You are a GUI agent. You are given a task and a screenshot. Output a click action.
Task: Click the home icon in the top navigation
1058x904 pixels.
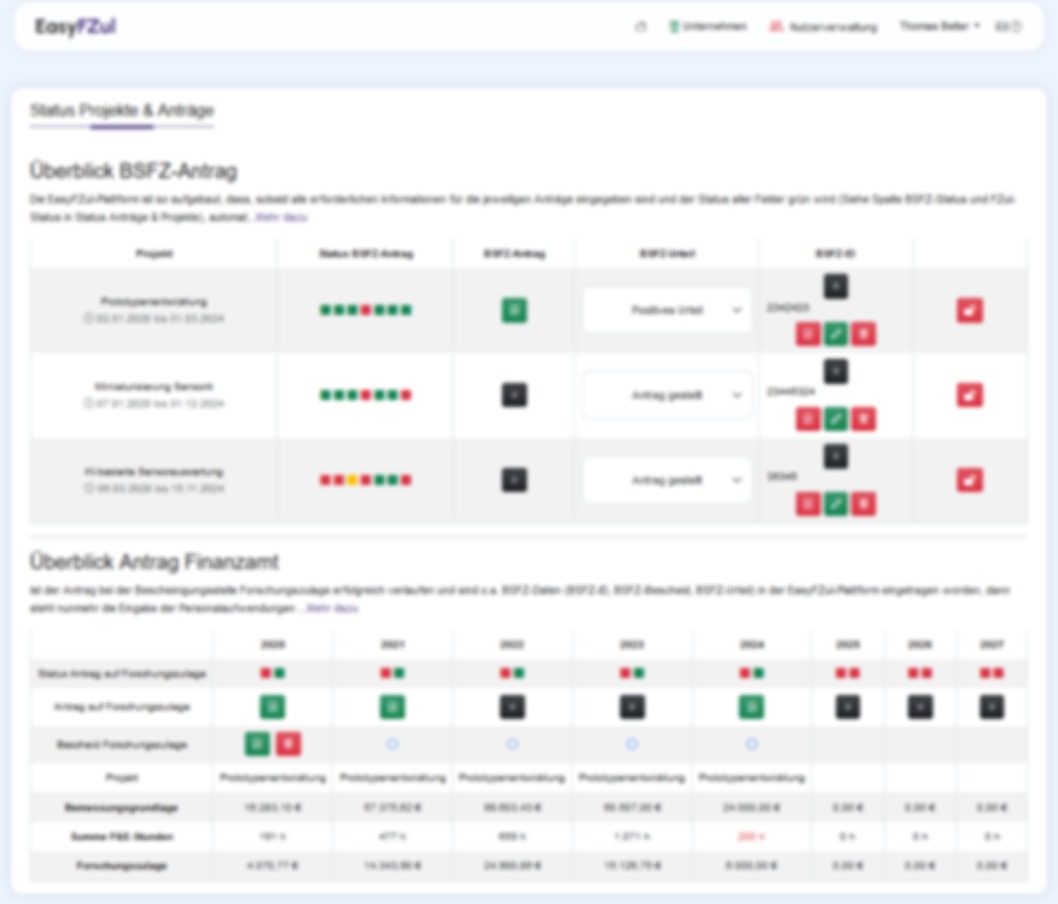641,27
